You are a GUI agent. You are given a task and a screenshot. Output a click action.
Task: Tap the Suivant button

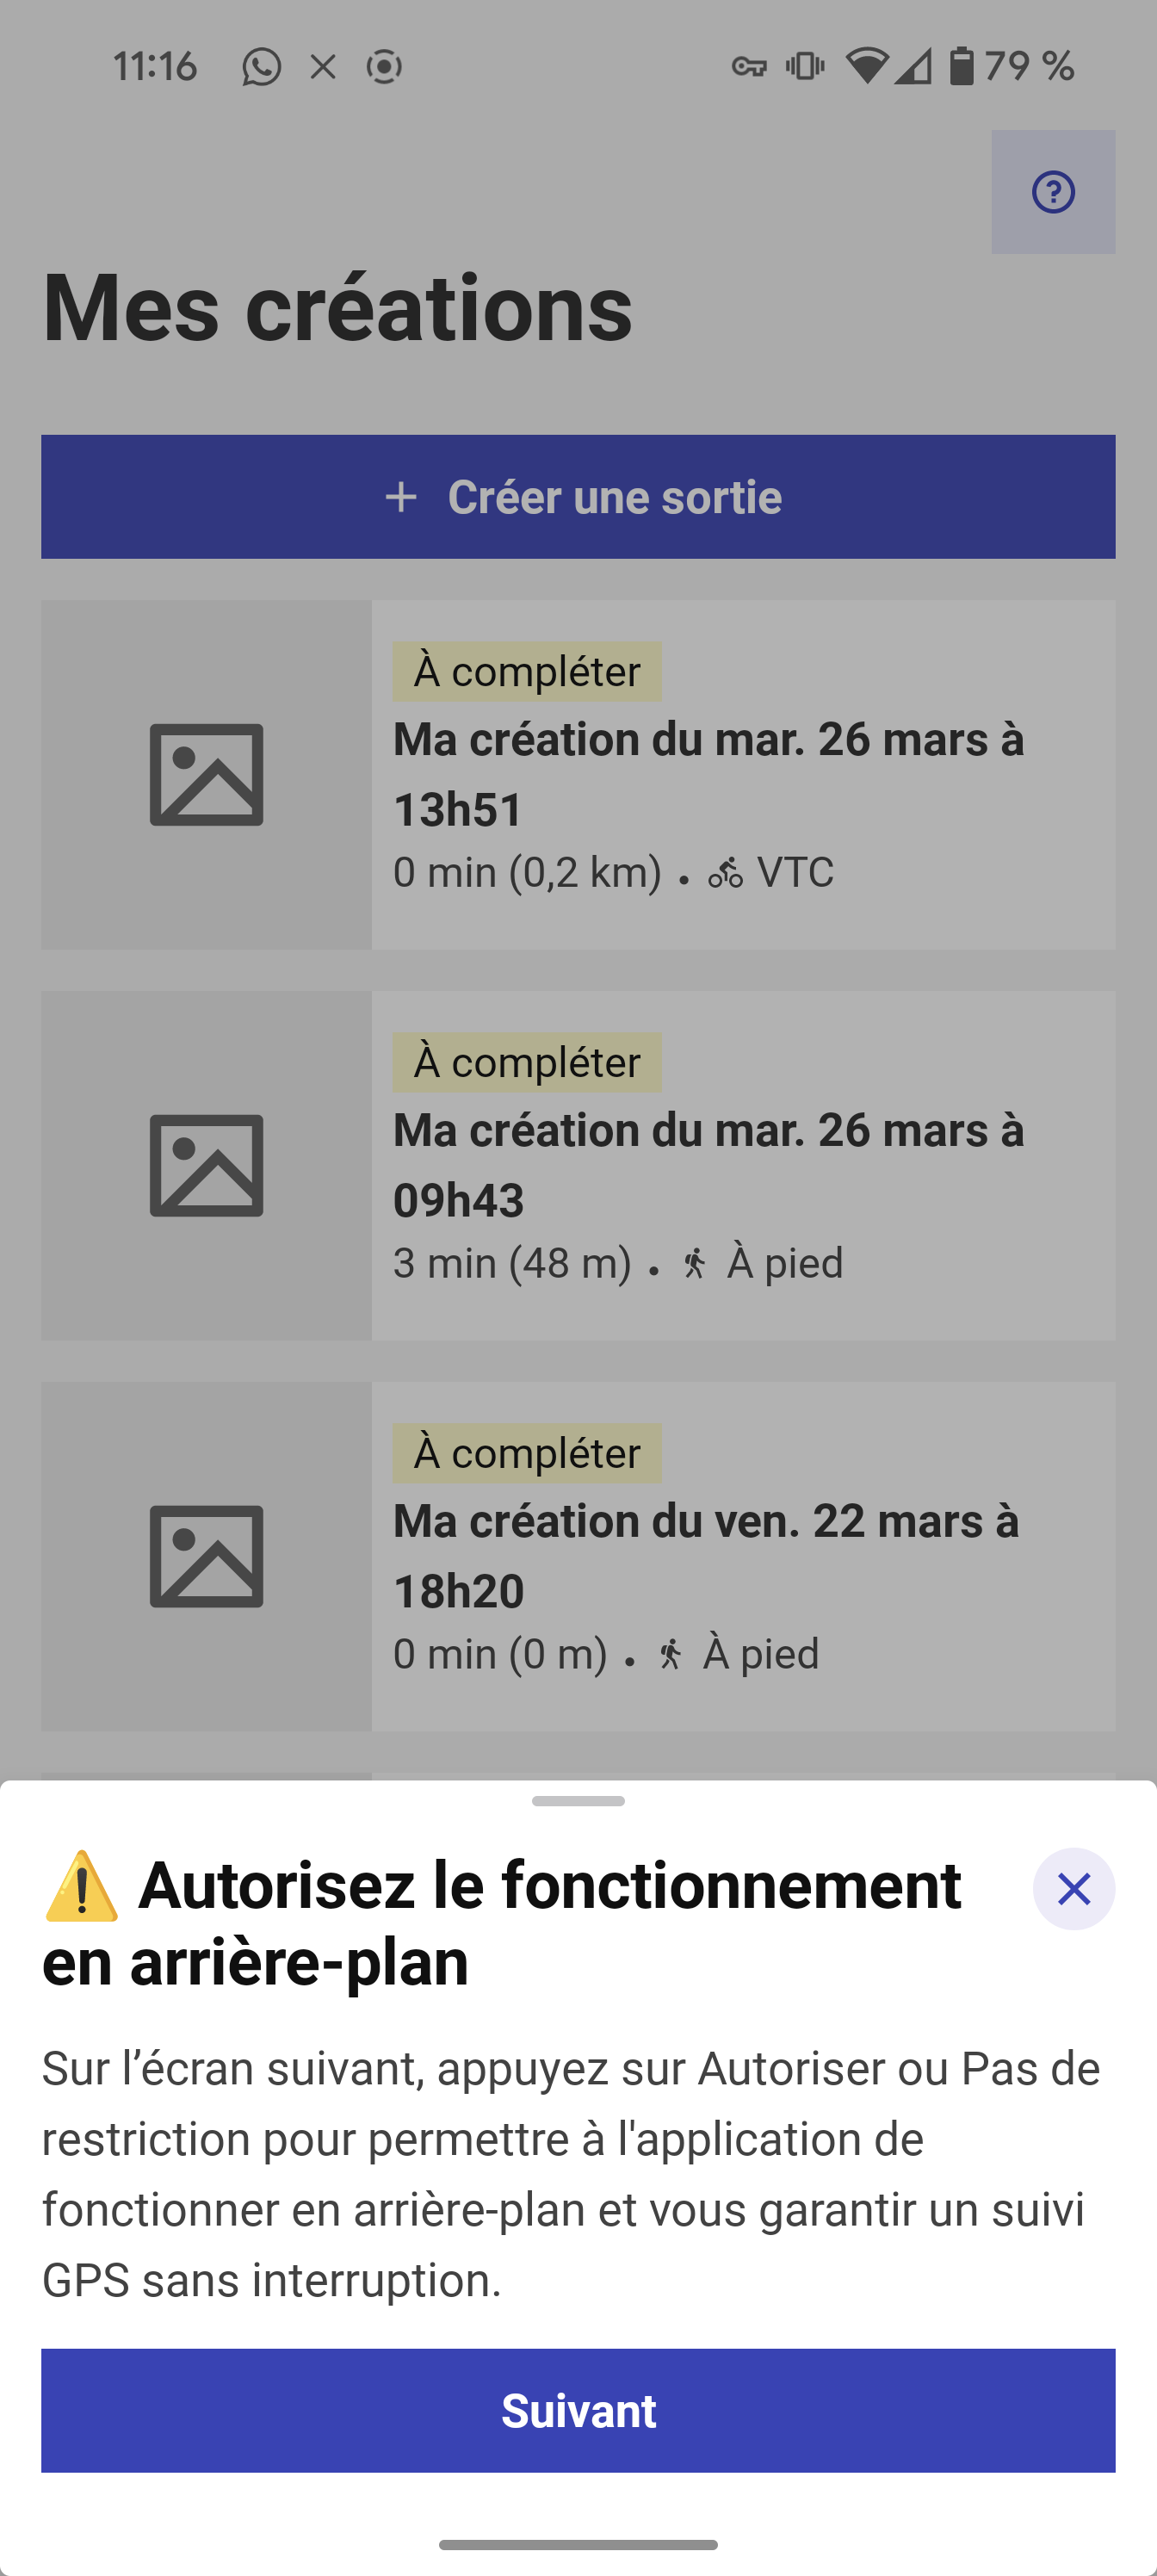click(578, 2411)
